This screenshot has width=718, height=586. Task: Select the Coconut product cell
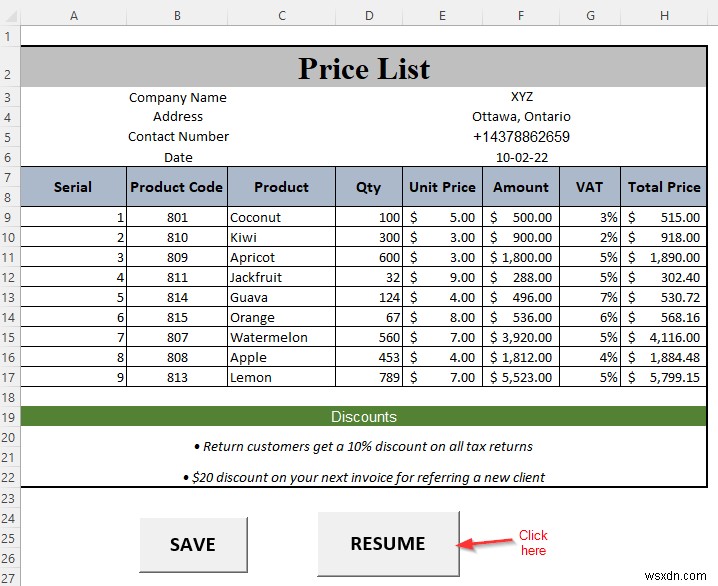tap(282, 217)
